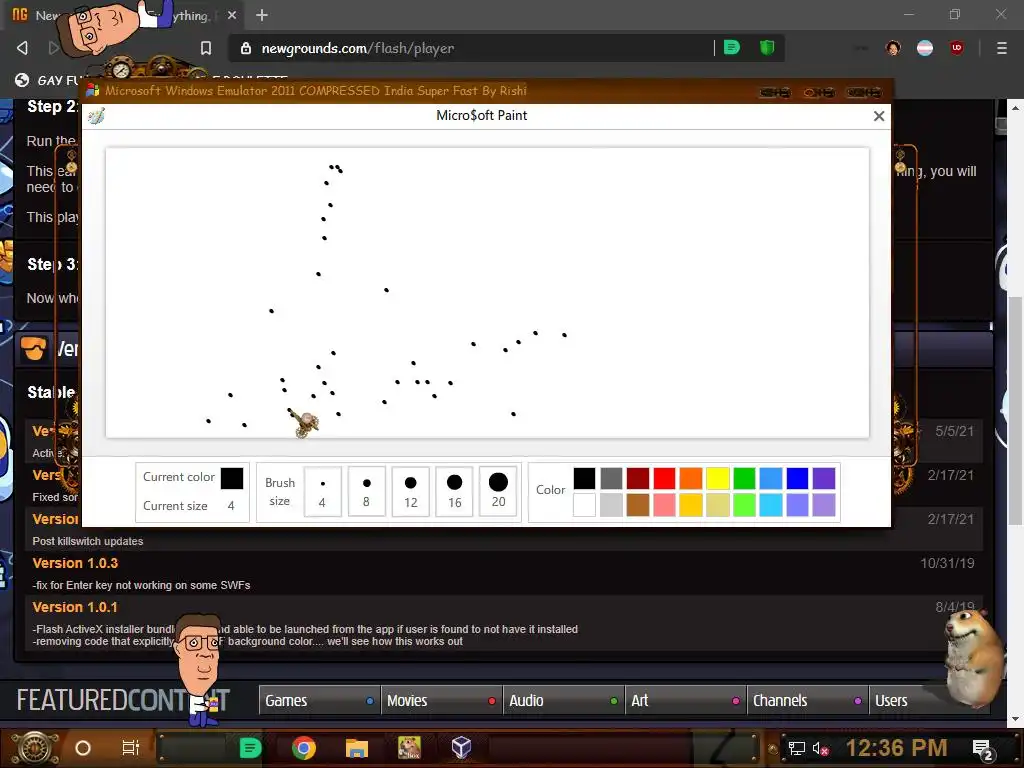1024x768 pixels.
Task: Pick the black color swatch
Action: pyautogui.click(x=584, y=478)
